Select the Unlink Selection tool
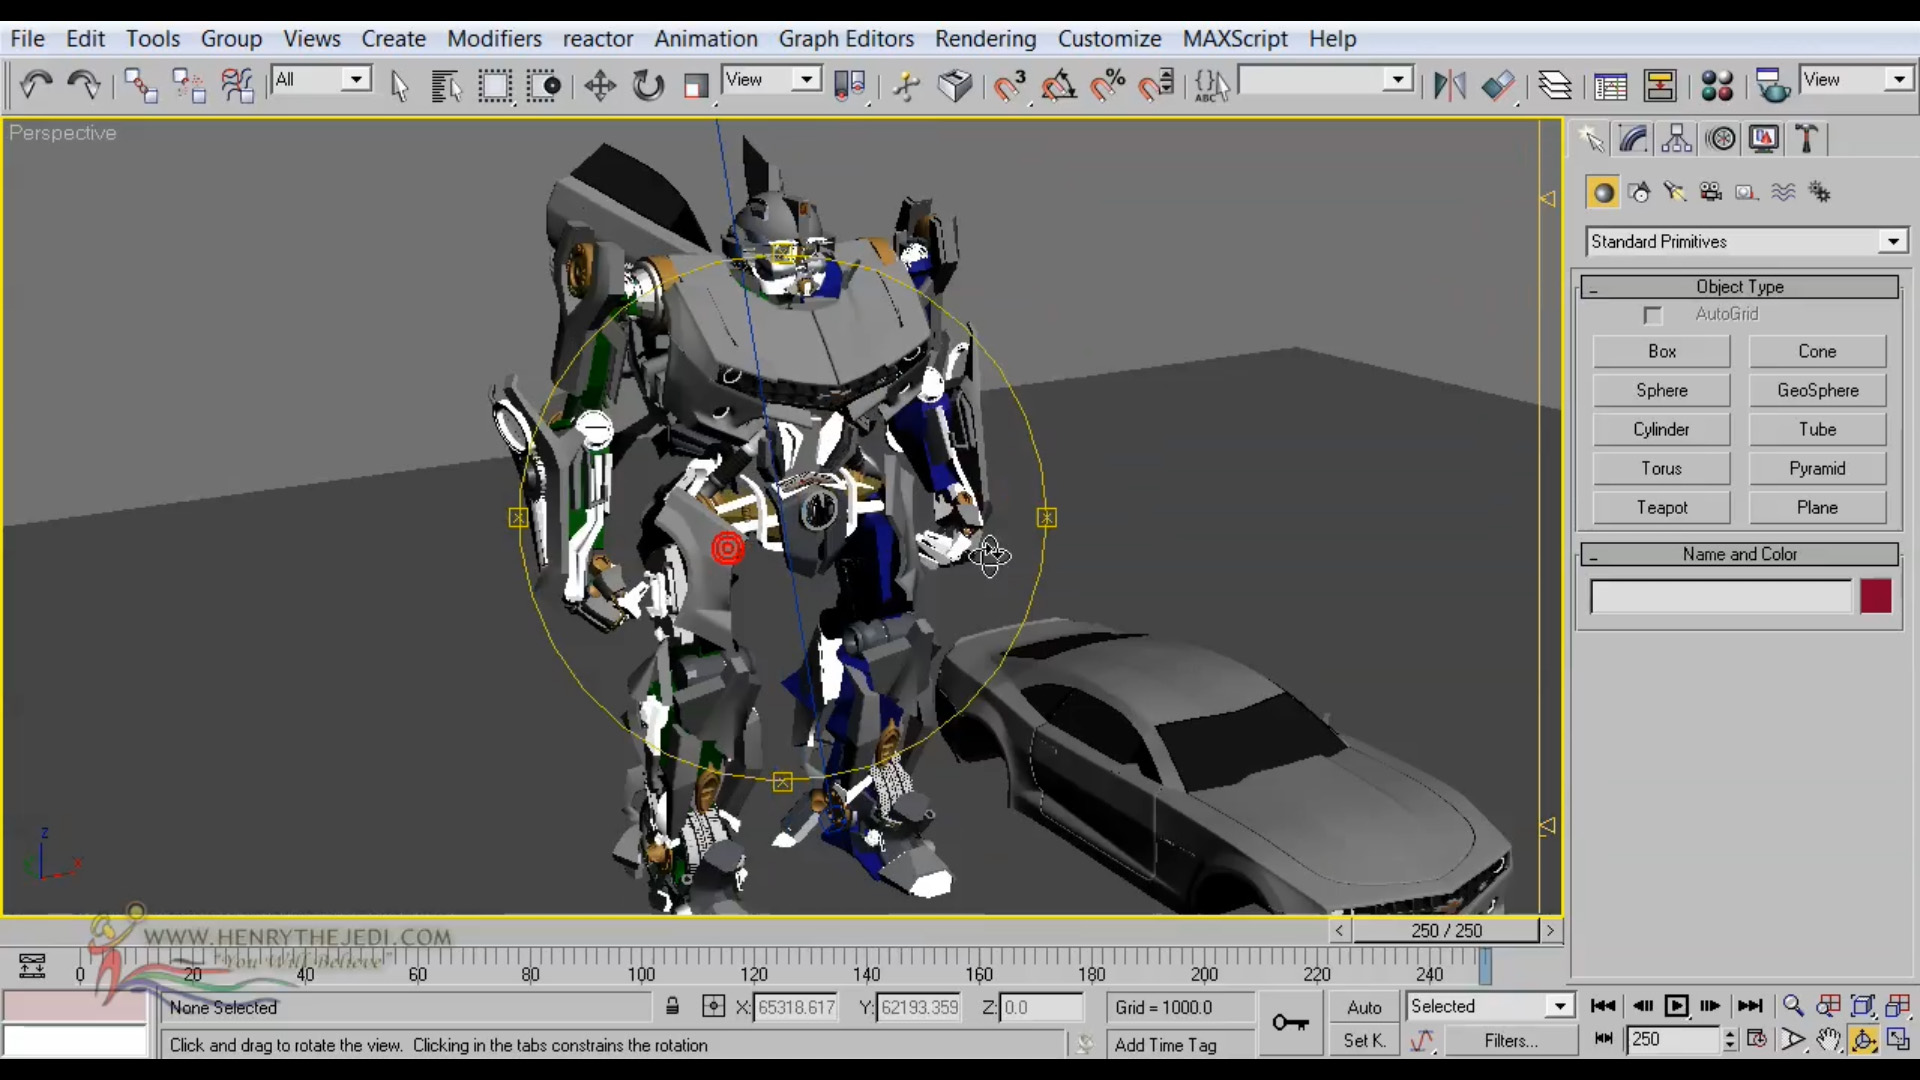 pyautogui.click(x=189, y=85)
